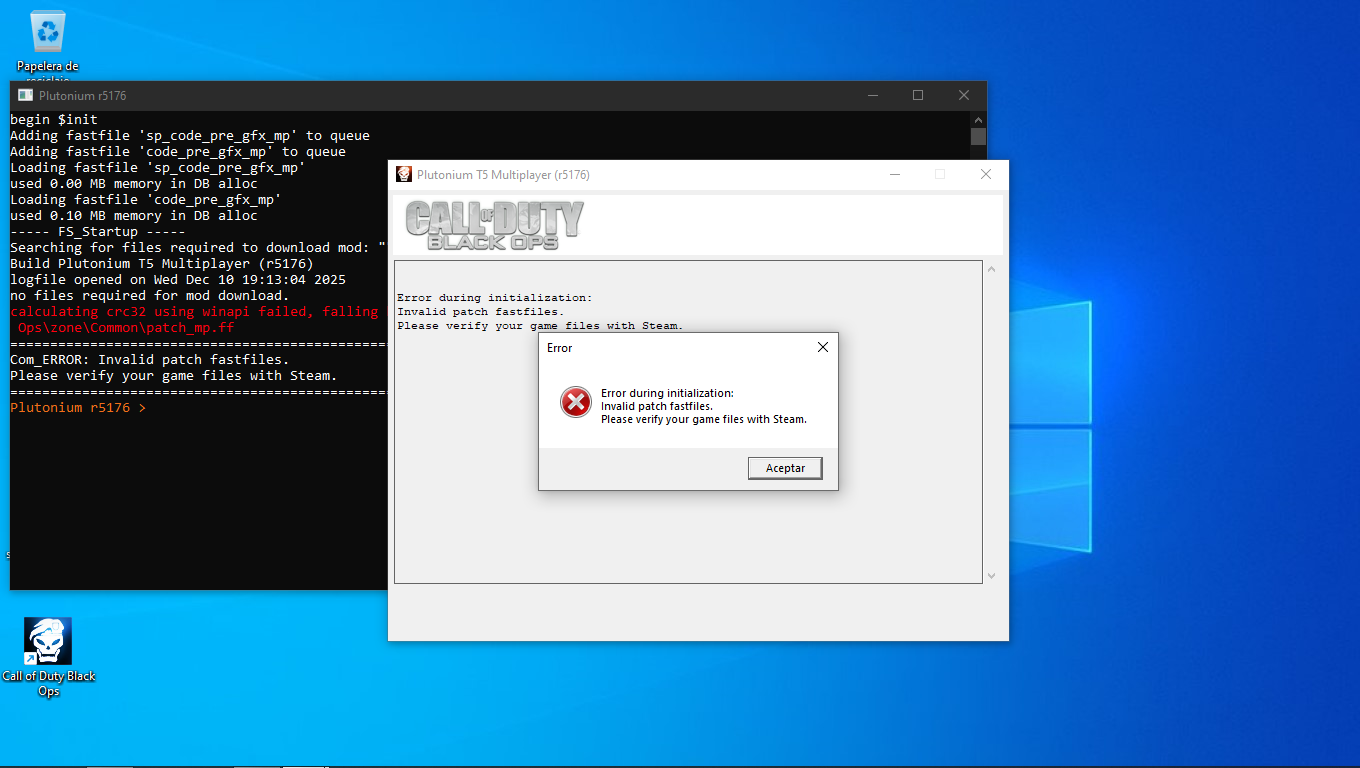The width and height of the screenshot is (1360, 768).
Task: Open the Papelera de reciclaje desktop icon
Action: tap(48, 34)
